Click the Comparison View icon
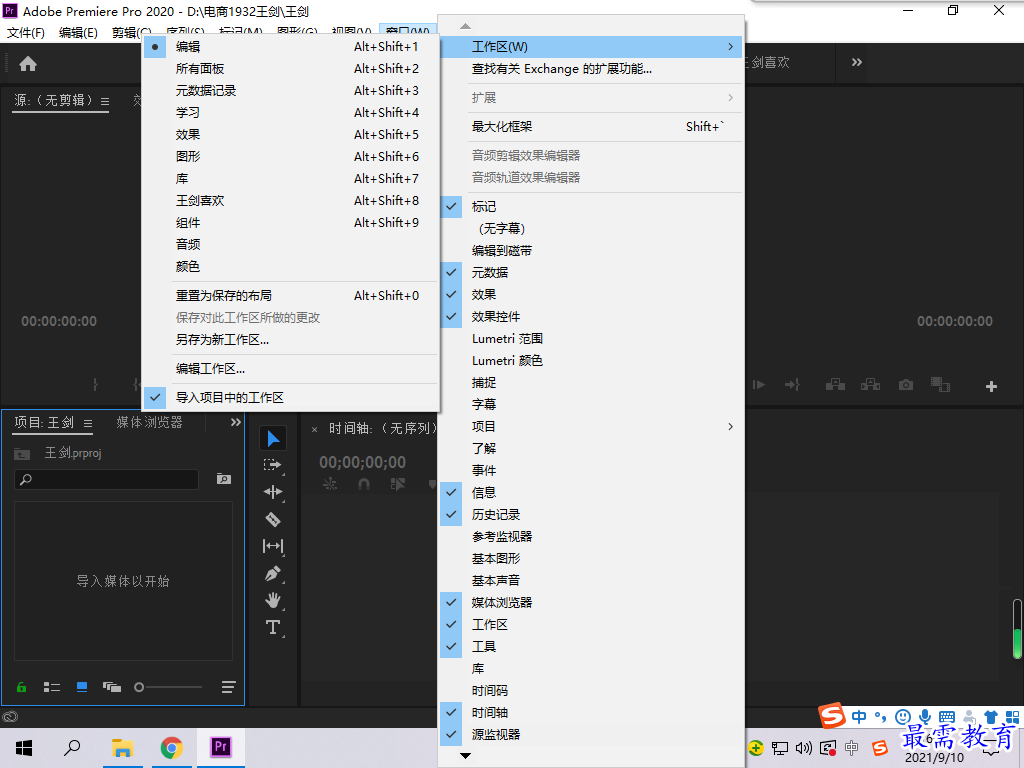Screen dimensions: 1024x768 tap(940, 385)
